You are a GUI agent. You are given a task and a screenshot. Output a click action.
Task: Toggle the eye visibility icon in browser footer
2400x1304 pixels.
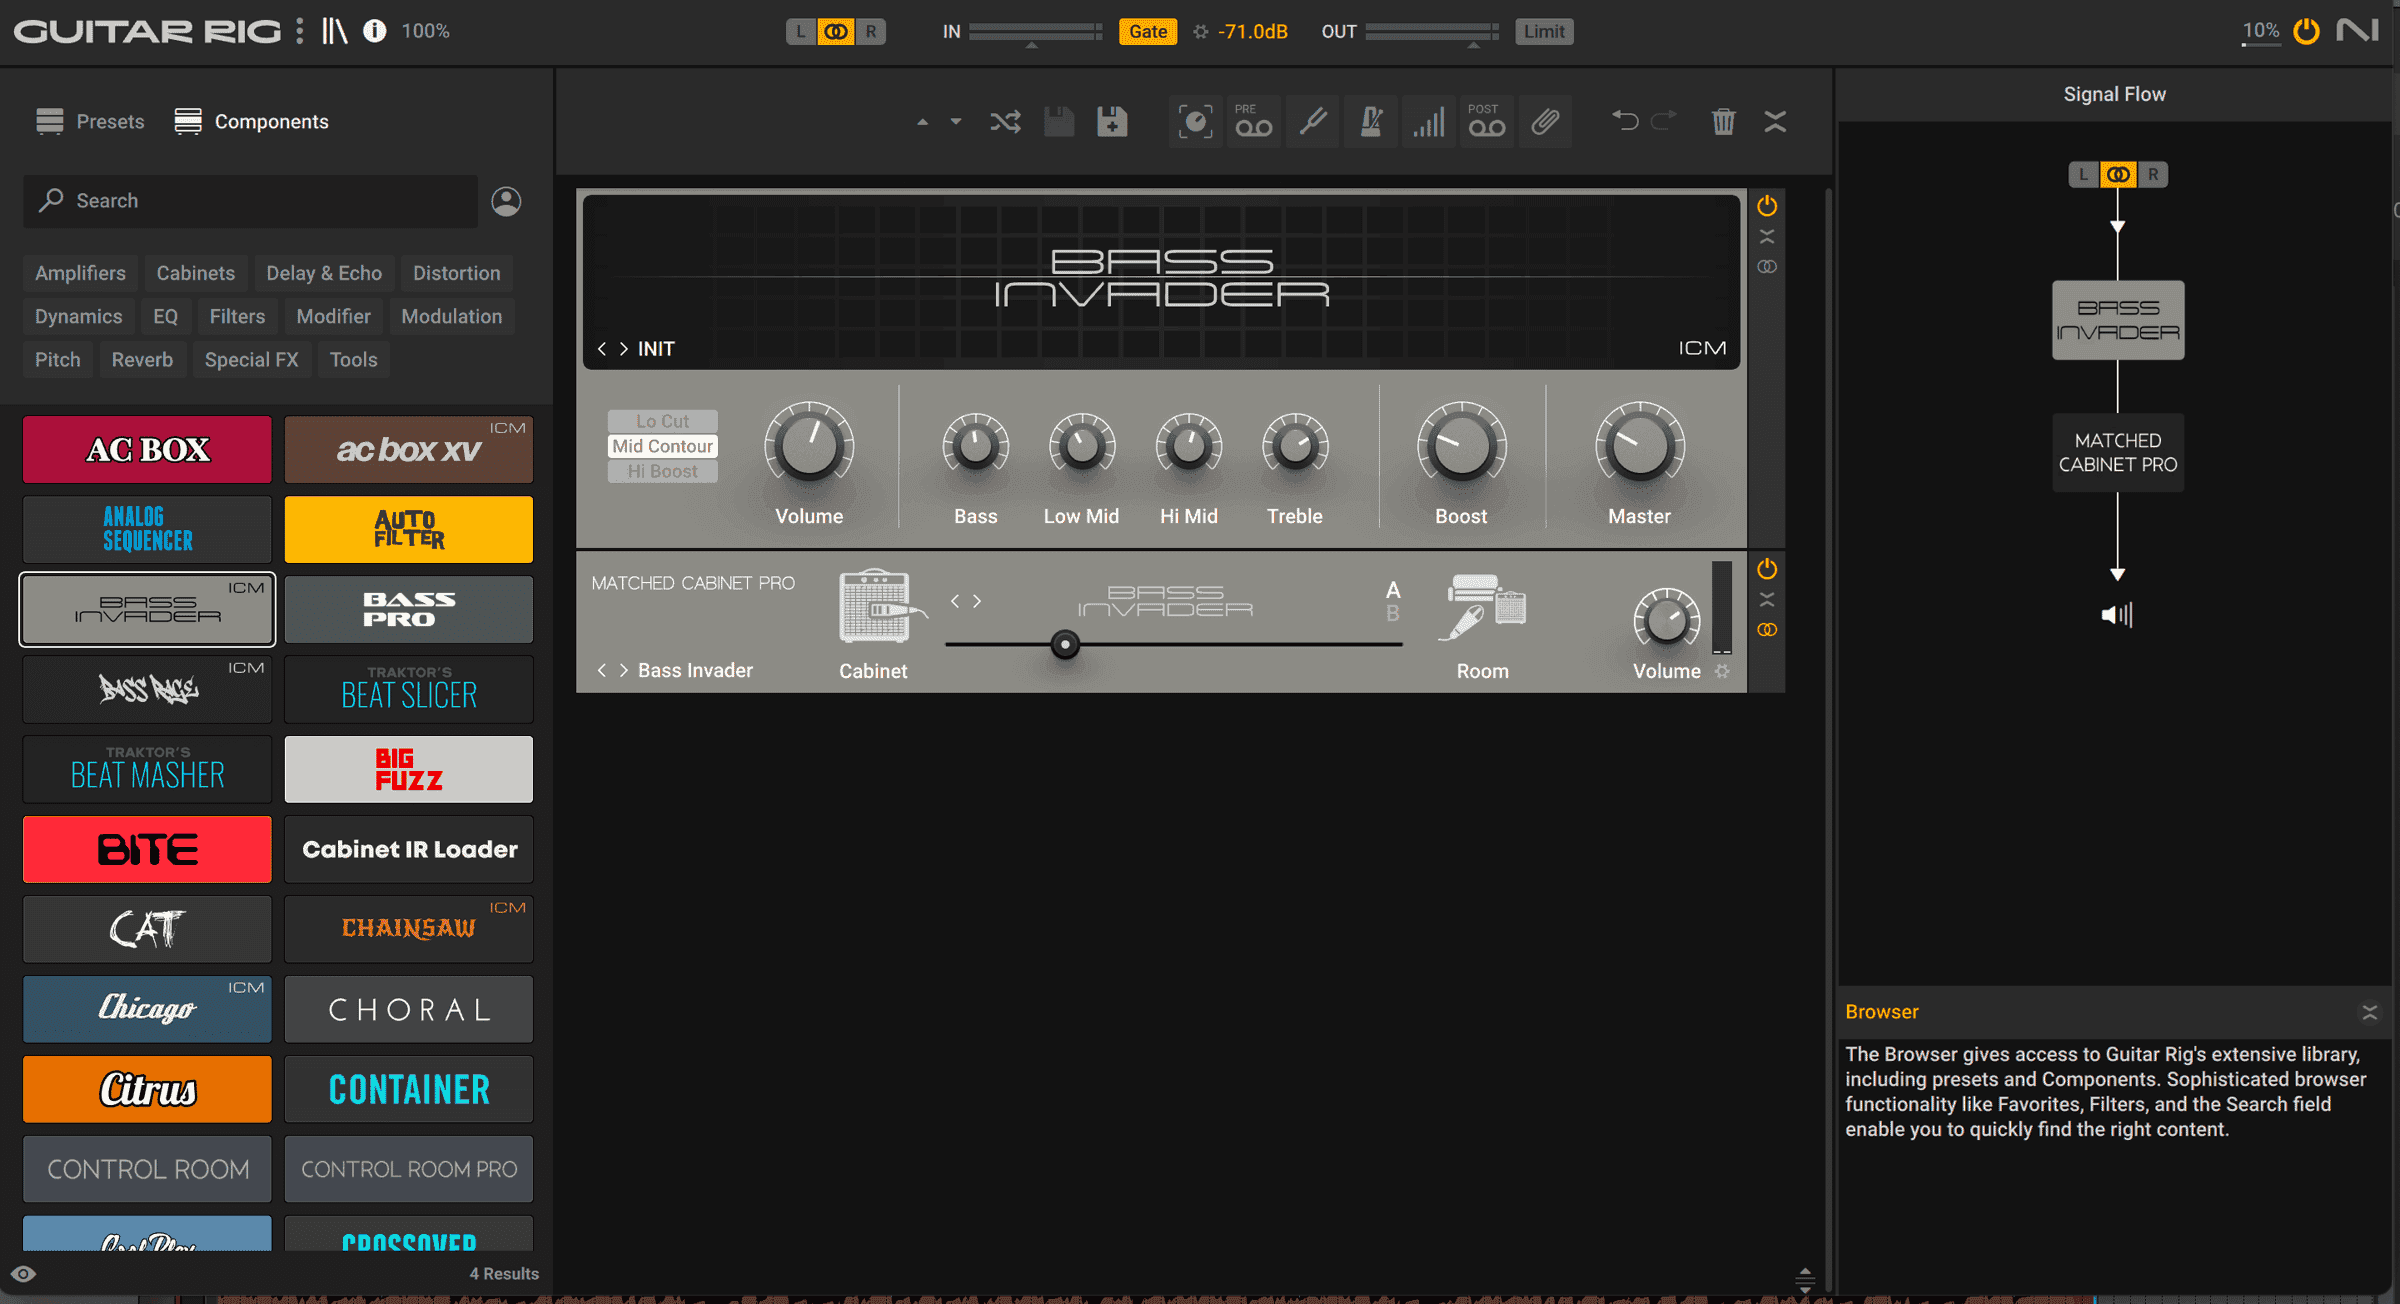23,1274
